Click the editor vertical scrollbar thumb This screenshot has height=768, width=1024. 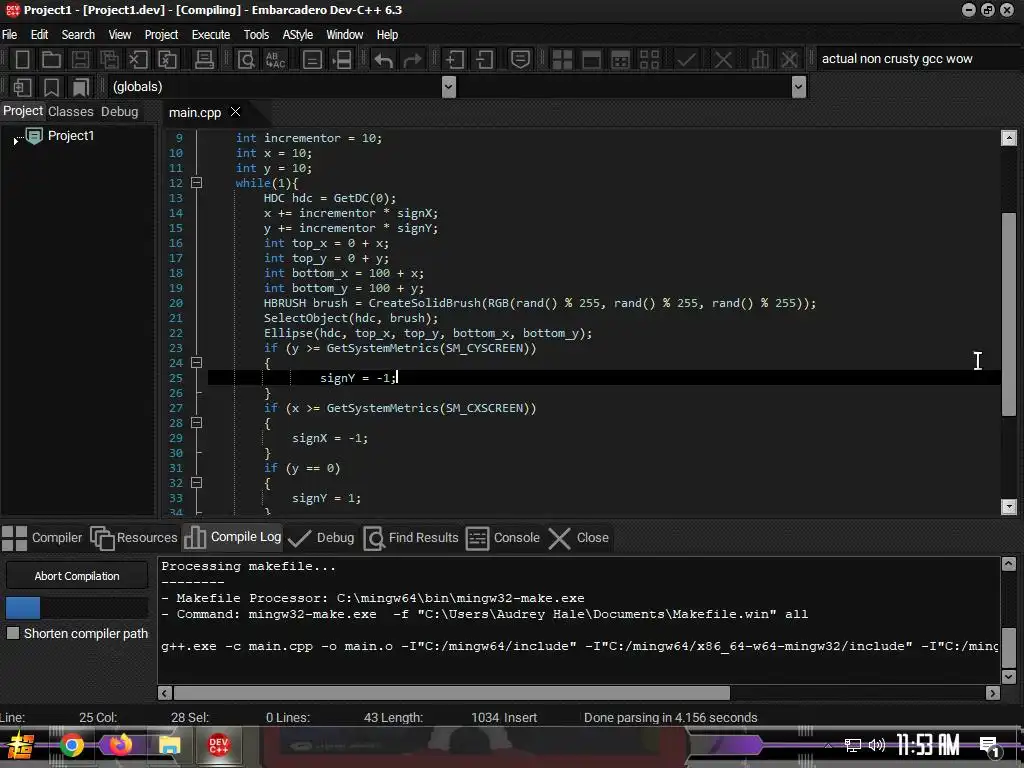point(1009,314)
